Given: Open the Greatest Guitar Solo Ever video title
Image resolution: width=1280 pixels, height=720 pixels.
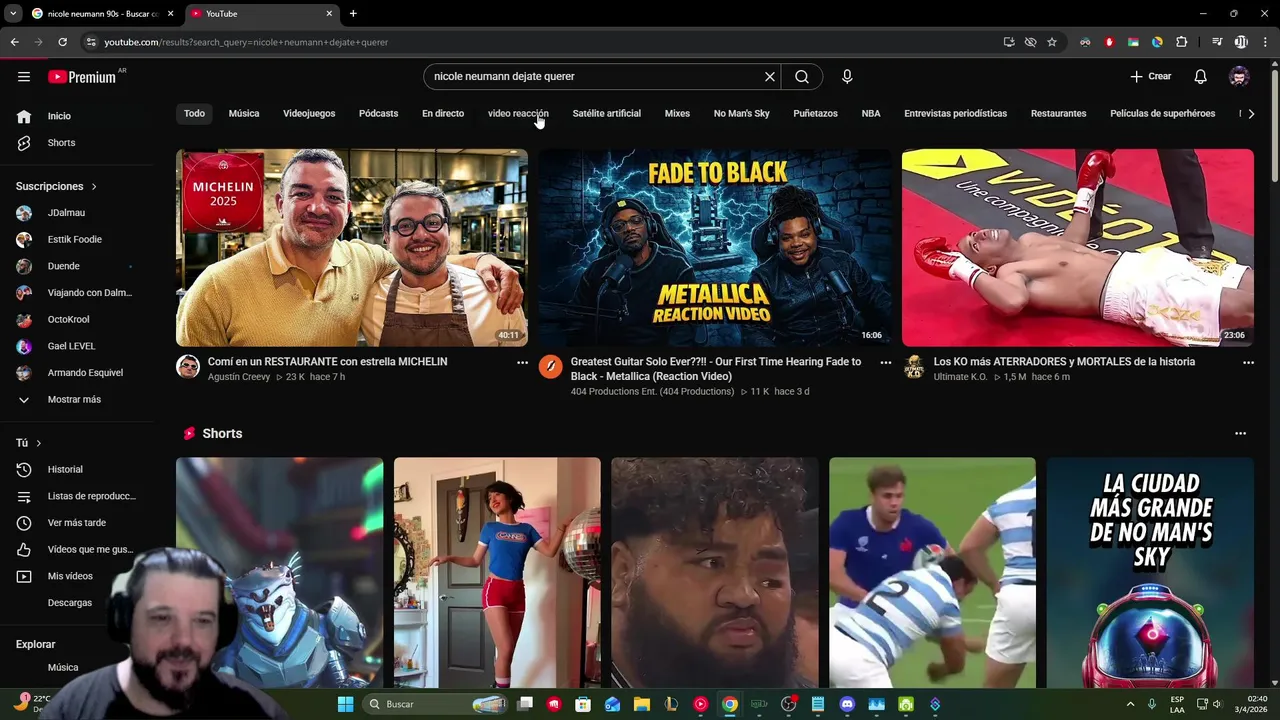Looking at the screenshot, I should click(716, 369).
